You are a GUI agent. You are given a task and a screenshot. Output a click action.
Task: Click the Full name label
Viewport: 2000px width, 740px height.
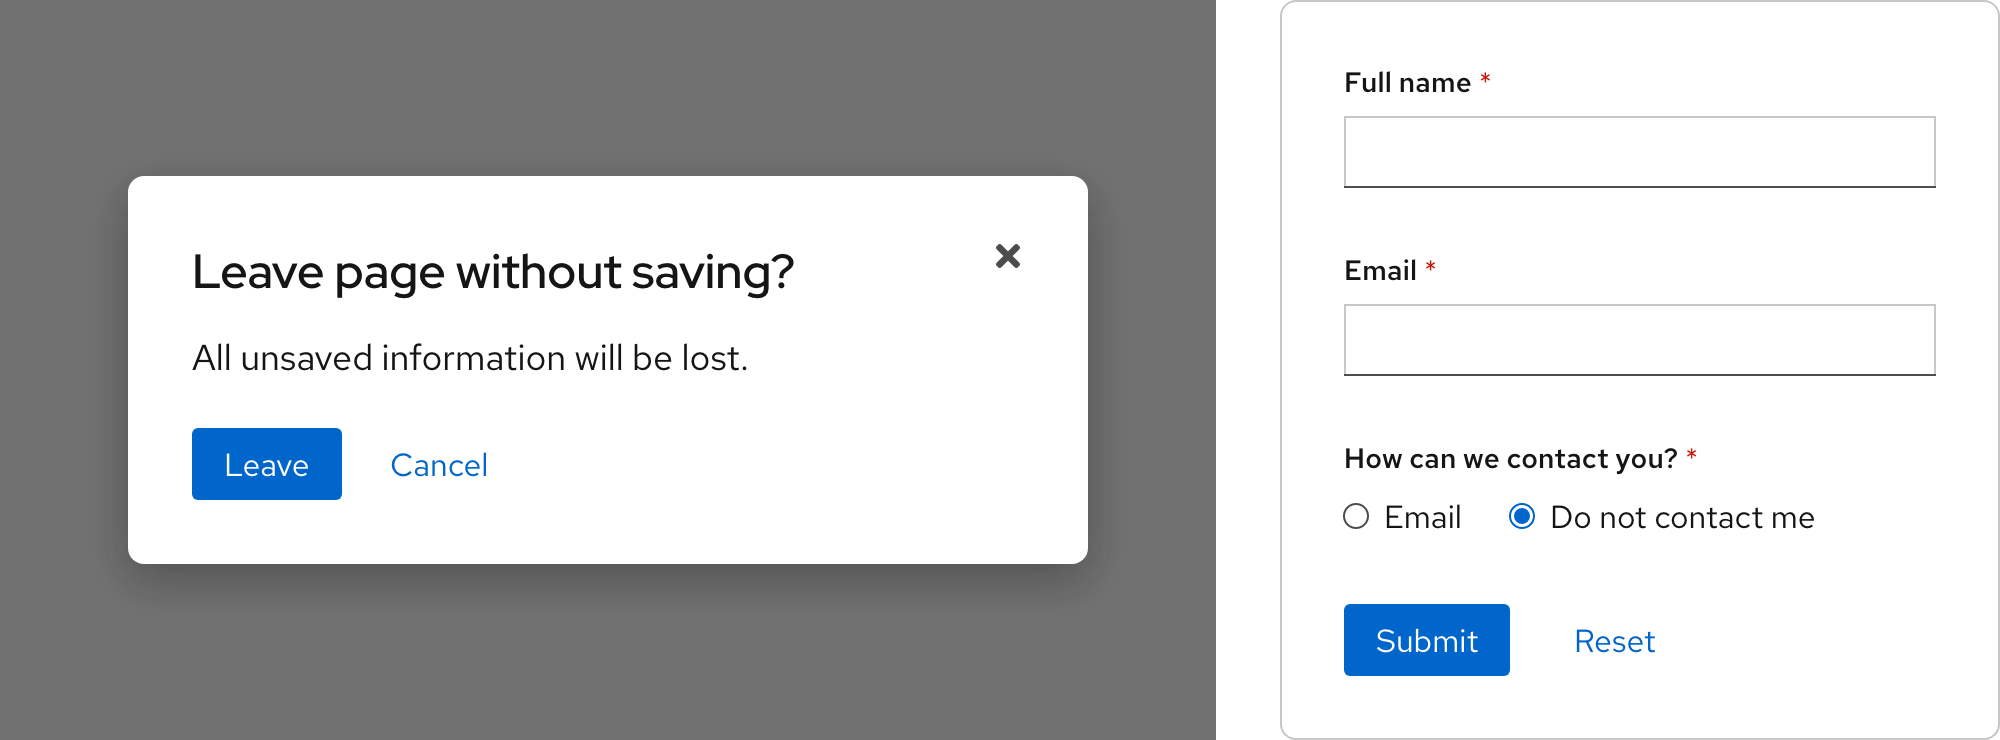[x=1405, y=82]
